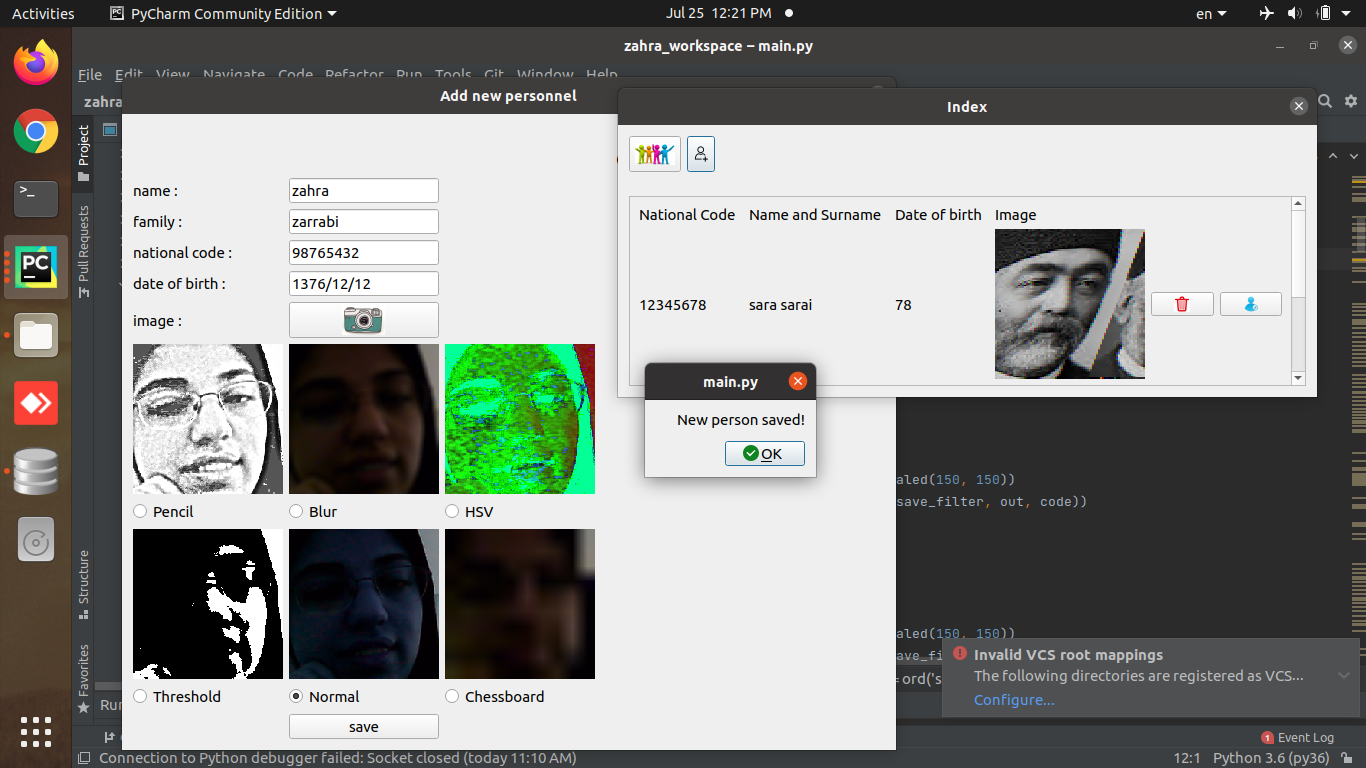Switch filter to HSV

(451, 511)
